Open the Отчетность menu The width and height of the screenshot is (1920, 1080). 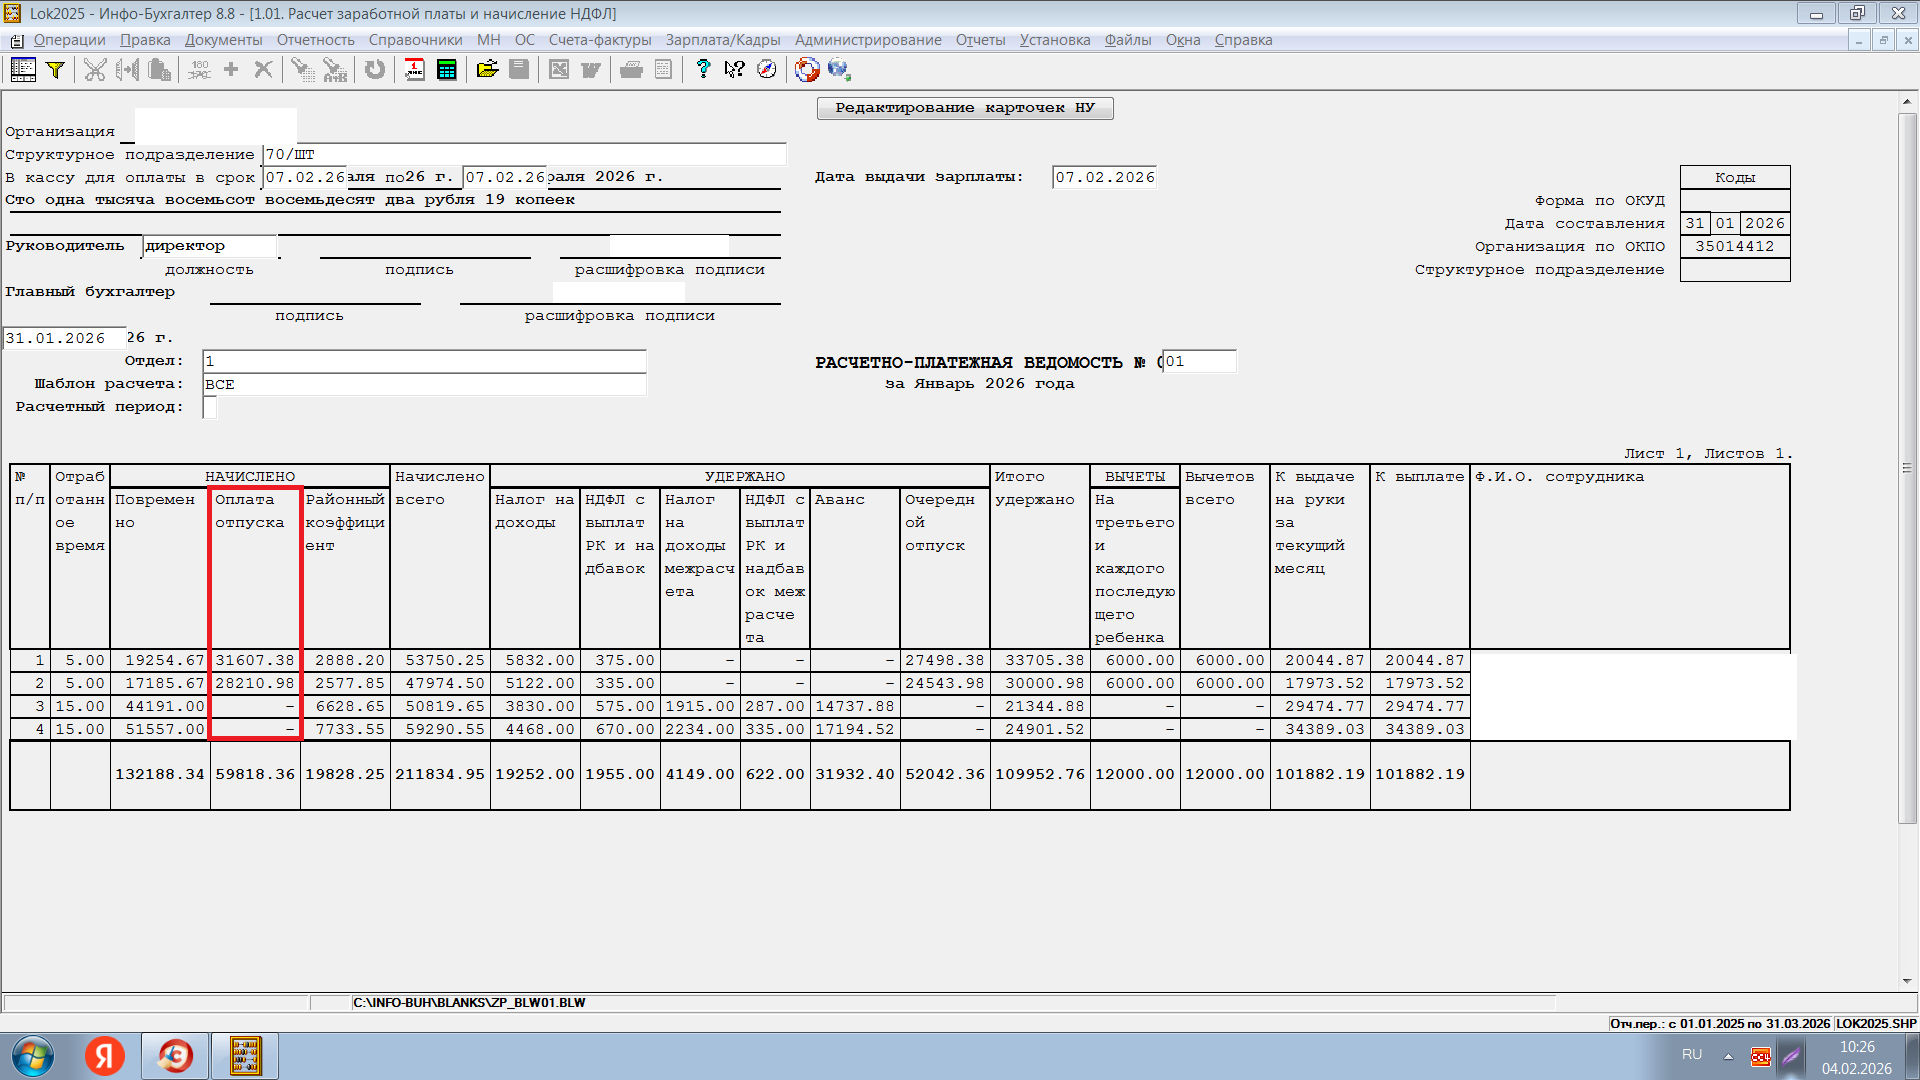(x=315, y=40)
